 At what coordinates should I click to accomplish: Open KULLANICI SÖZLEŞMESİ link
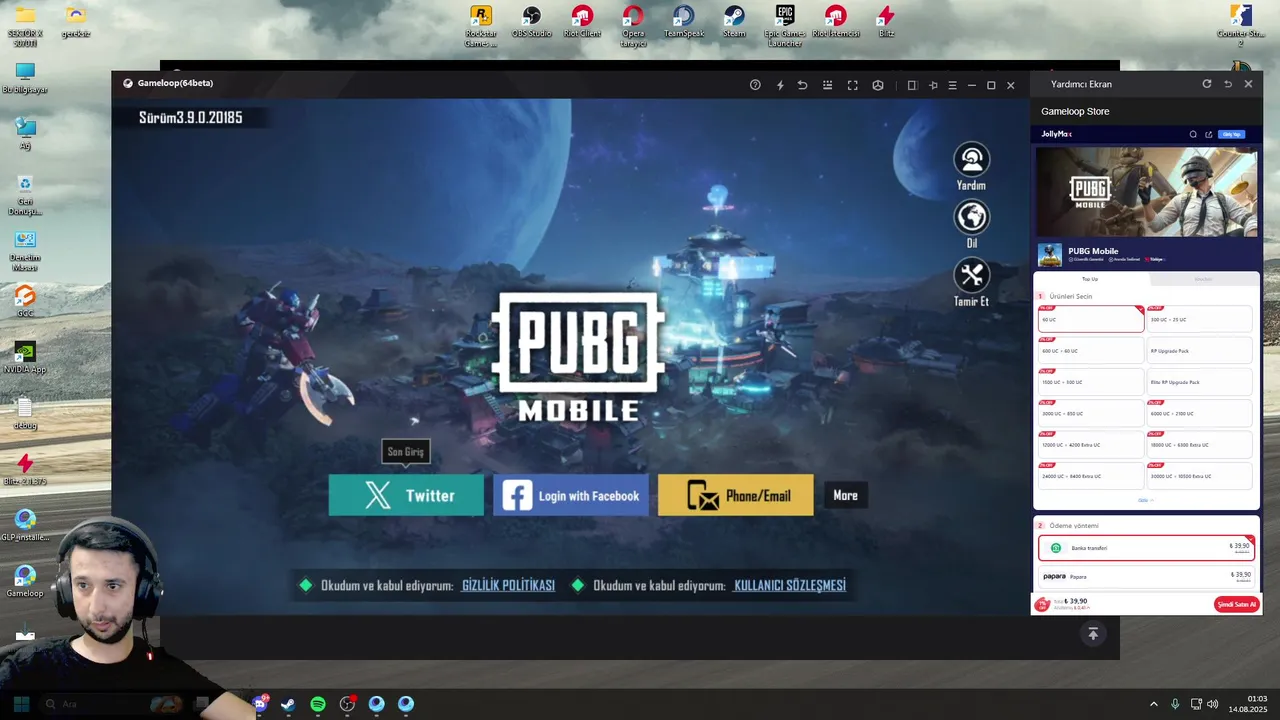click(x=790, y=585)
